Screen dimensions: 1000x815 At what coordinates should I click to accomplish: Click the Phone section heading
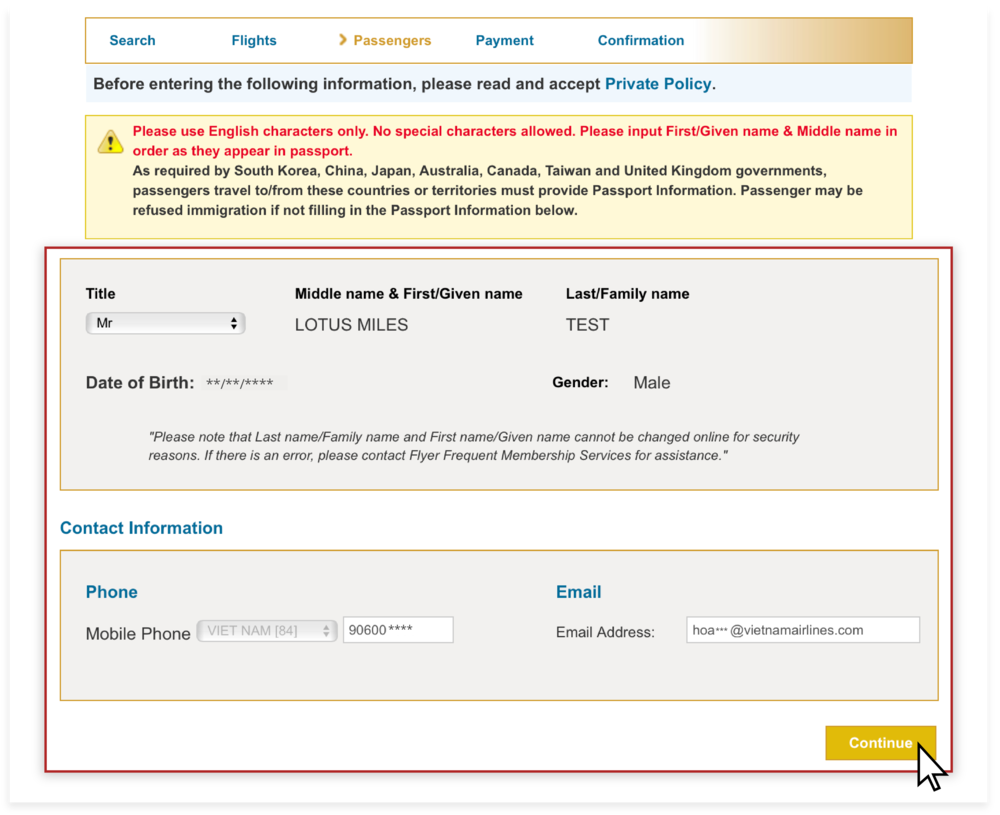click(x=111, y=592)
